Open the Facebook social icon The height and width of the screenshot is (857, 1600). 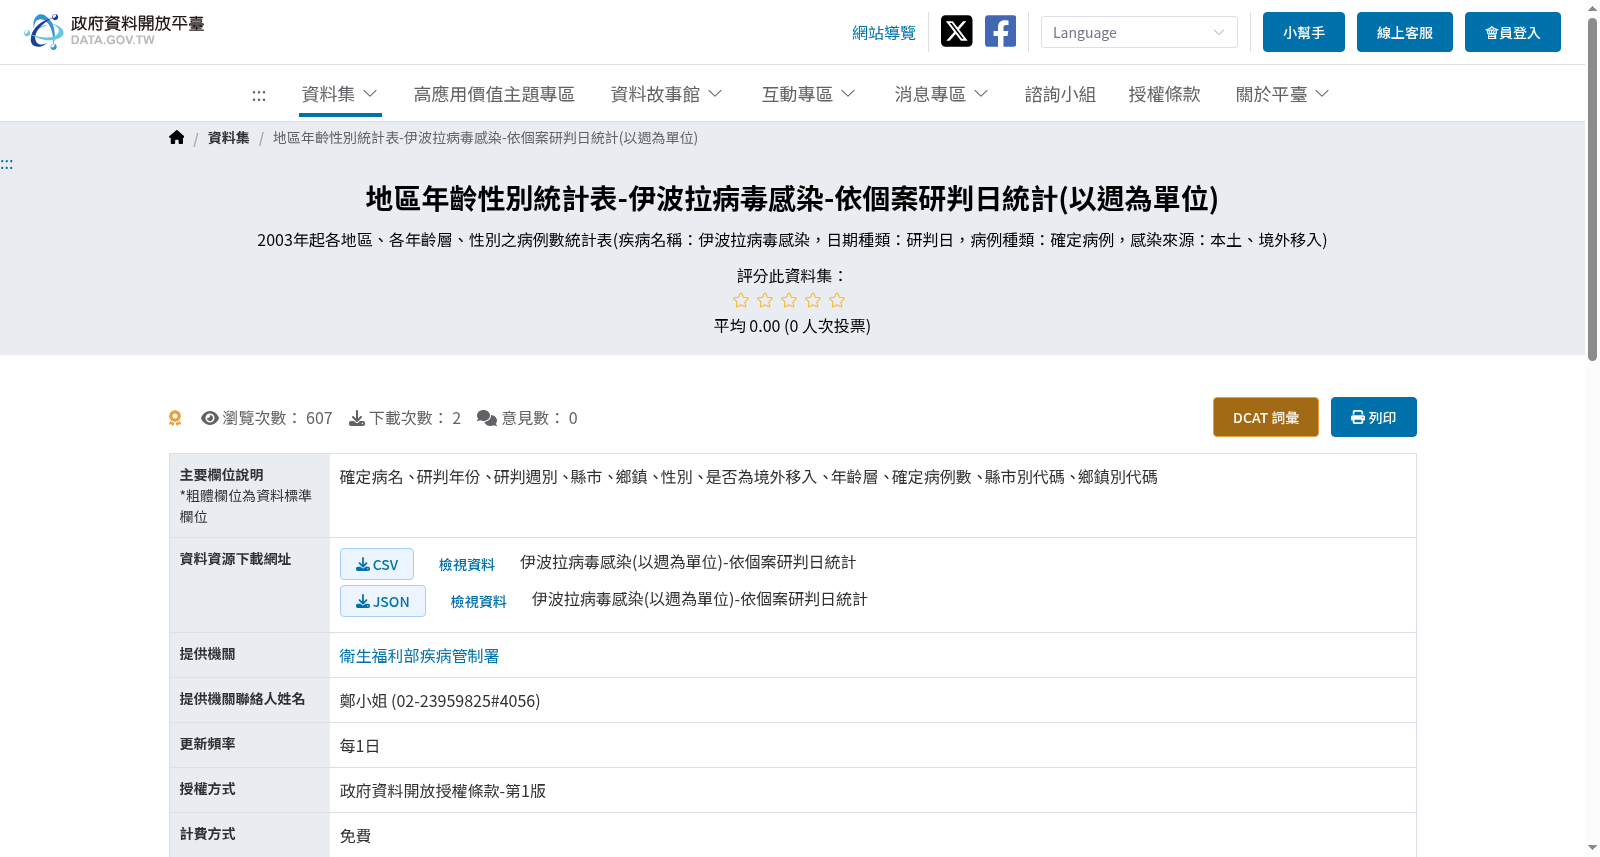point(1000,31)
